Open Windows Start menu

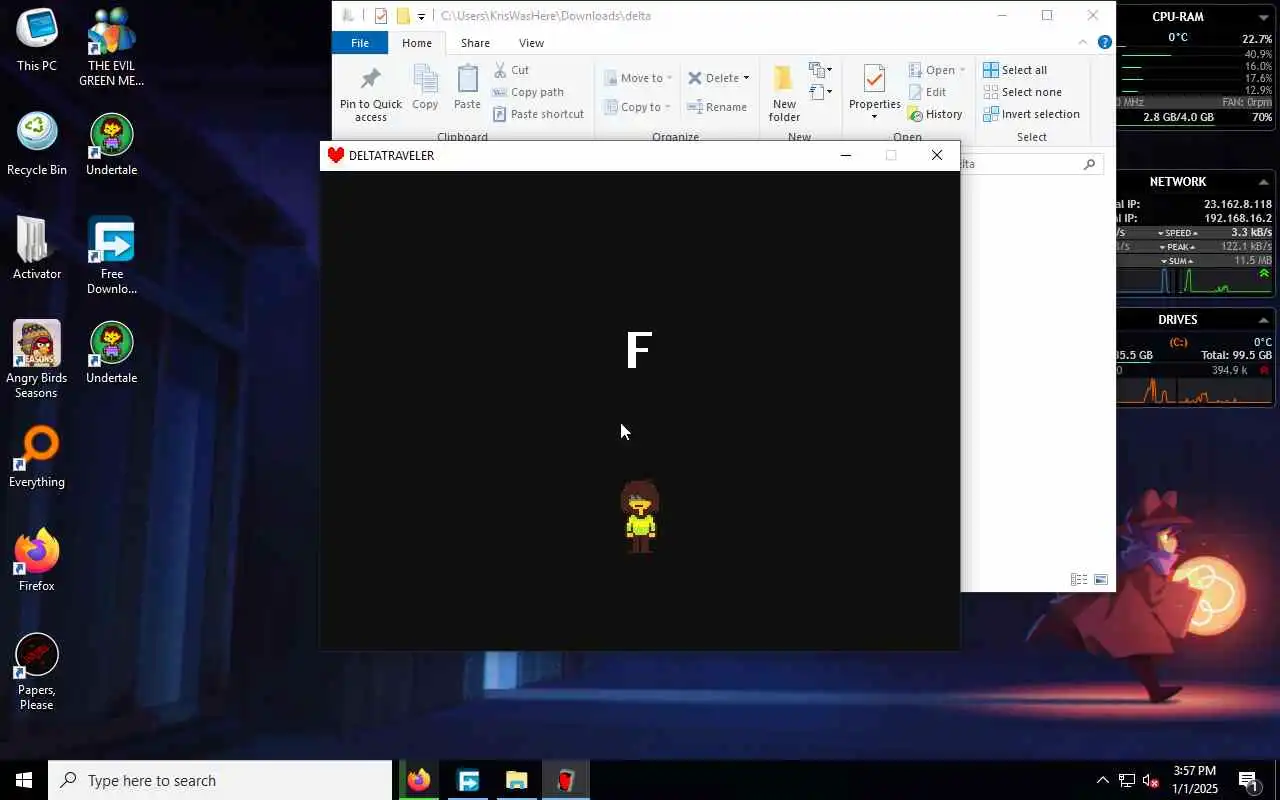point(24,780)
